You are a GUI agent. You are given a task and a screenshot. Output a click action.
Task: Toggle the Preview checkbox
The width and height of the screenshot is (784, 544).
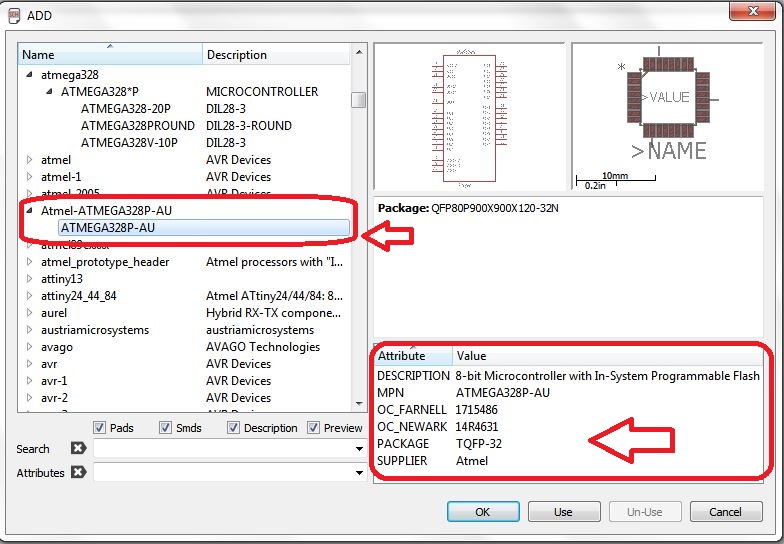tap(313, 428)
